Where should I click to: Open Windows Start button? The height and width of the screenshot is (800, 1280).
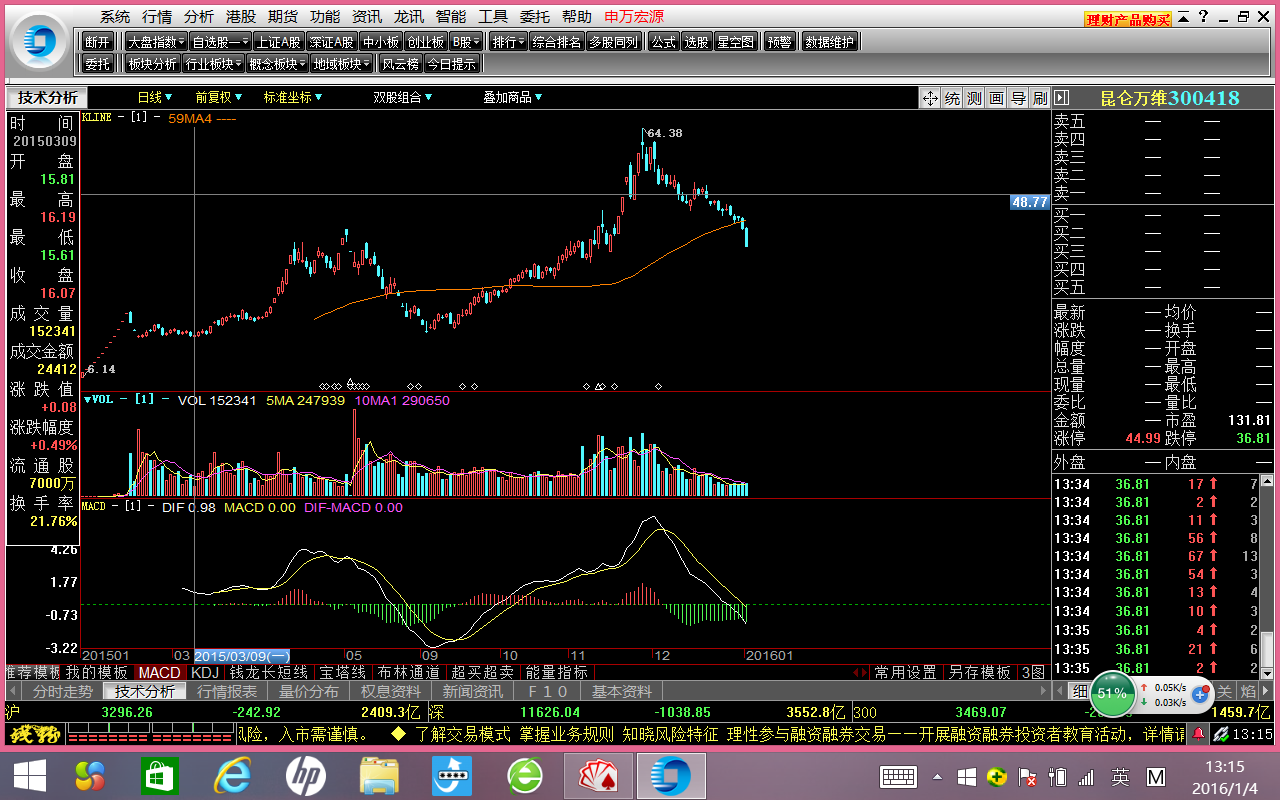pos(28,776)
